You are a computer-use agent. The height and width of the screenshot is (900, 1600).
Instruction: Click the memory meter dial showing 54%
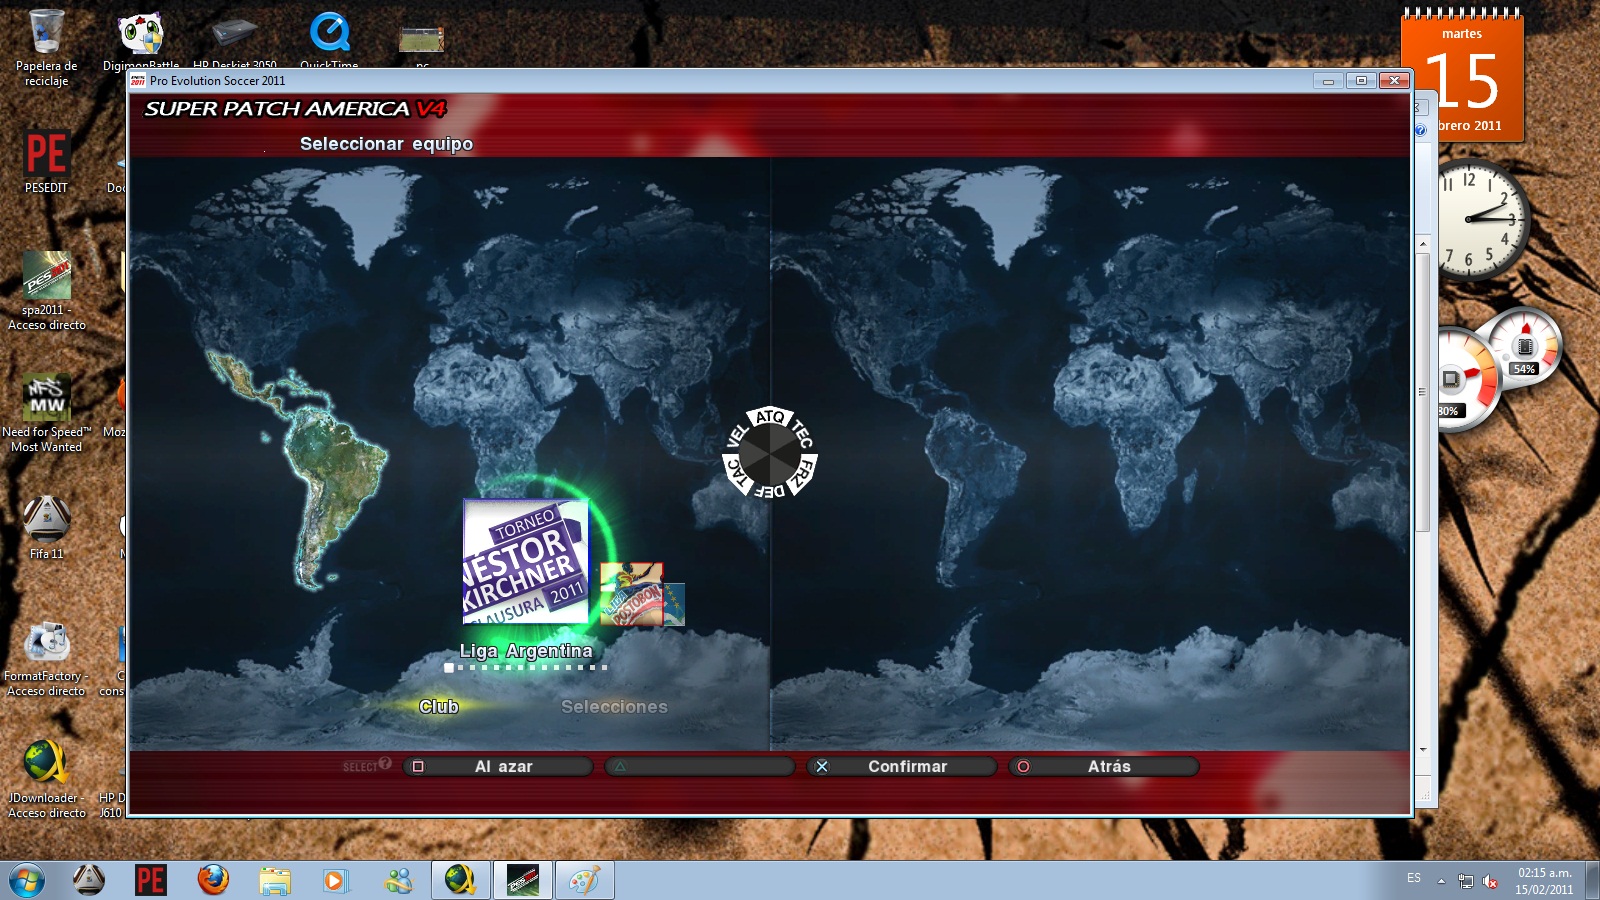tap(1525, 346)
